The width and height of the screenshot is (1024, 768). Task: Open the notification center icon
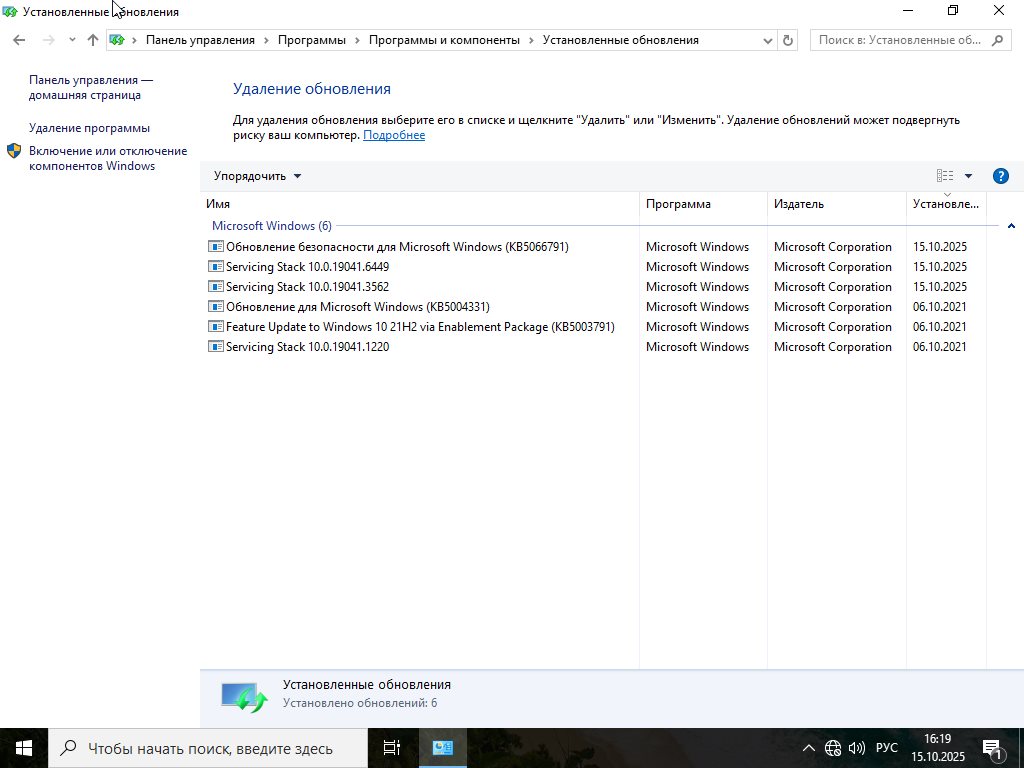coord(993,748)
